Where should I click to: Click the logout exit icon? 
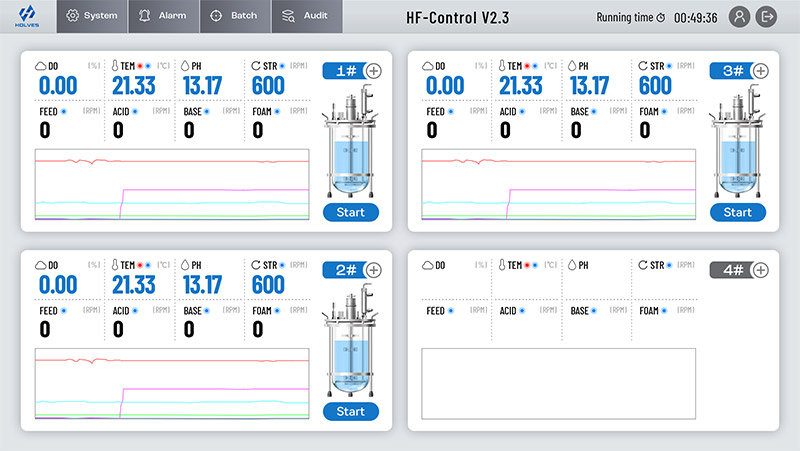(767, 16)
